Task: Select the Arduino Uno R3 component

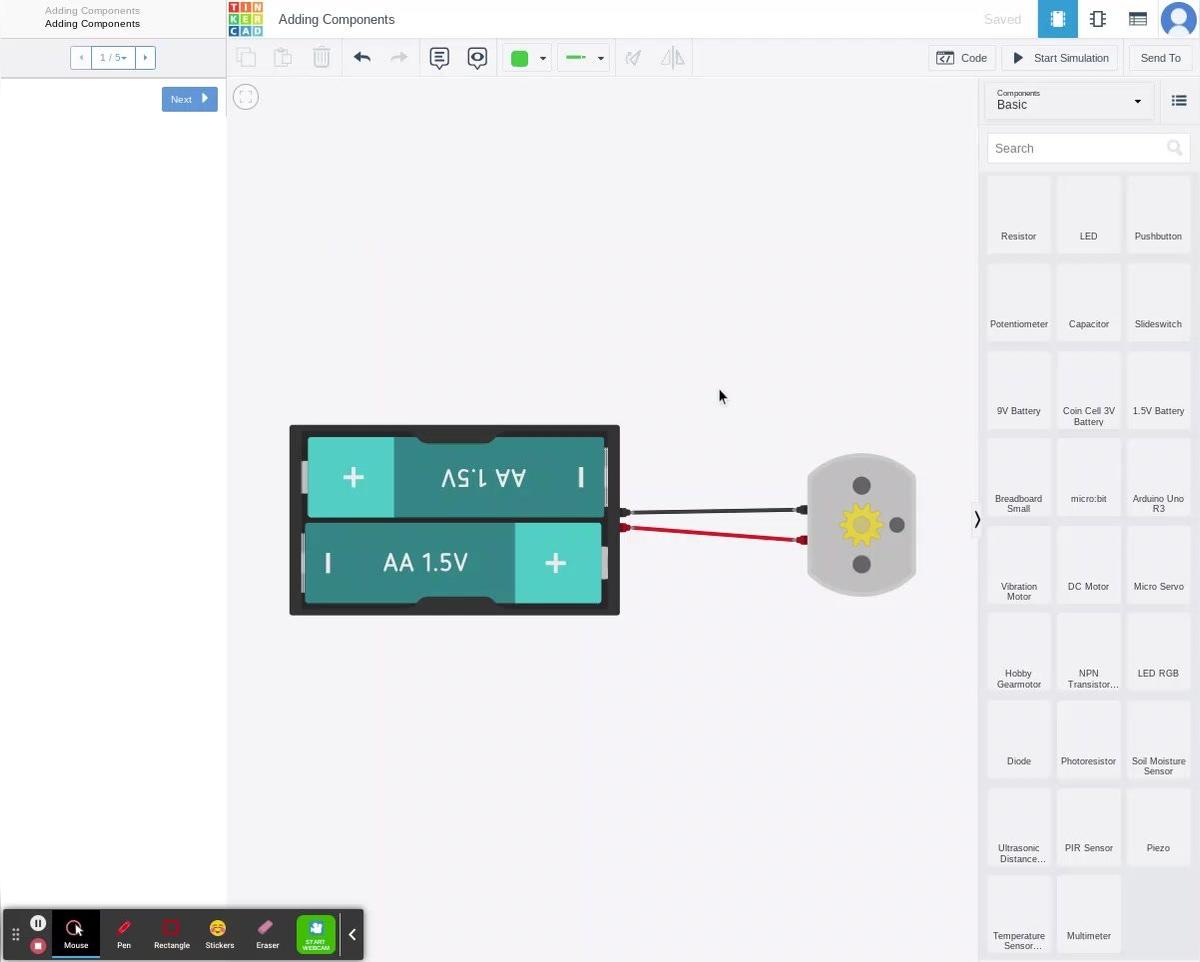Action: pyautogui.click(x=1158, y=477)
